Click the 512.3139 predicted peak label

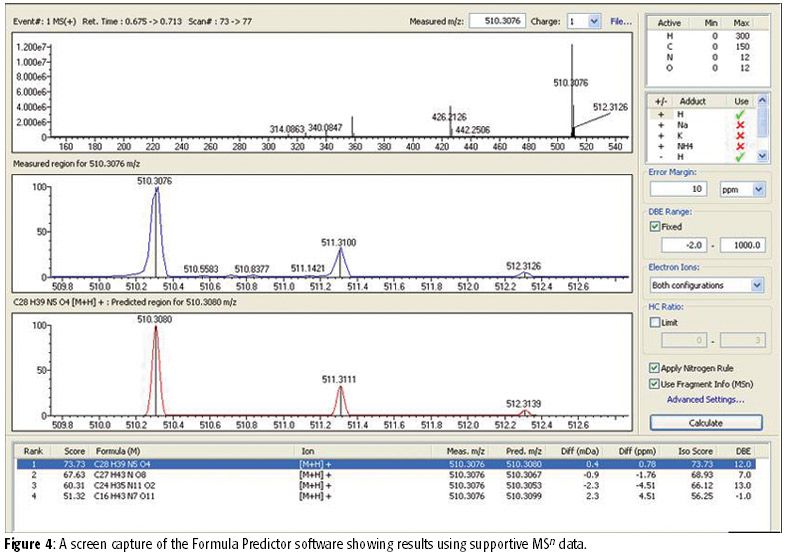[523, 404]
